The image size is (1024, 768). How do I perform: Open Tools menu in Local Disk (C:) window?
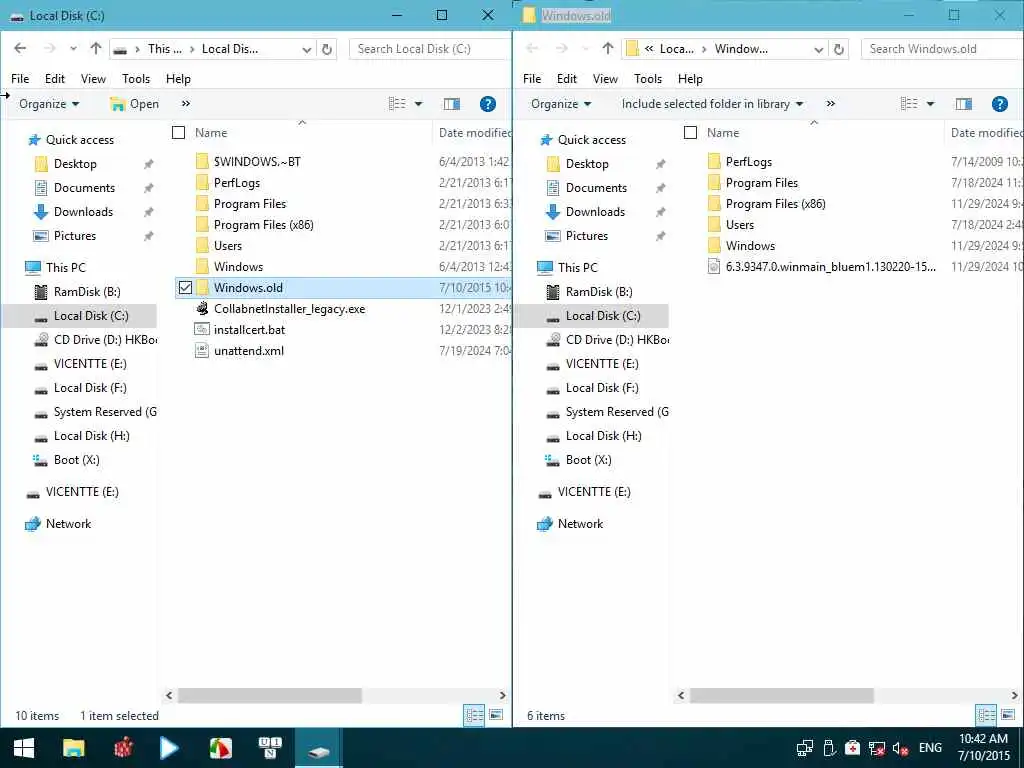click(x=136, y=79)
